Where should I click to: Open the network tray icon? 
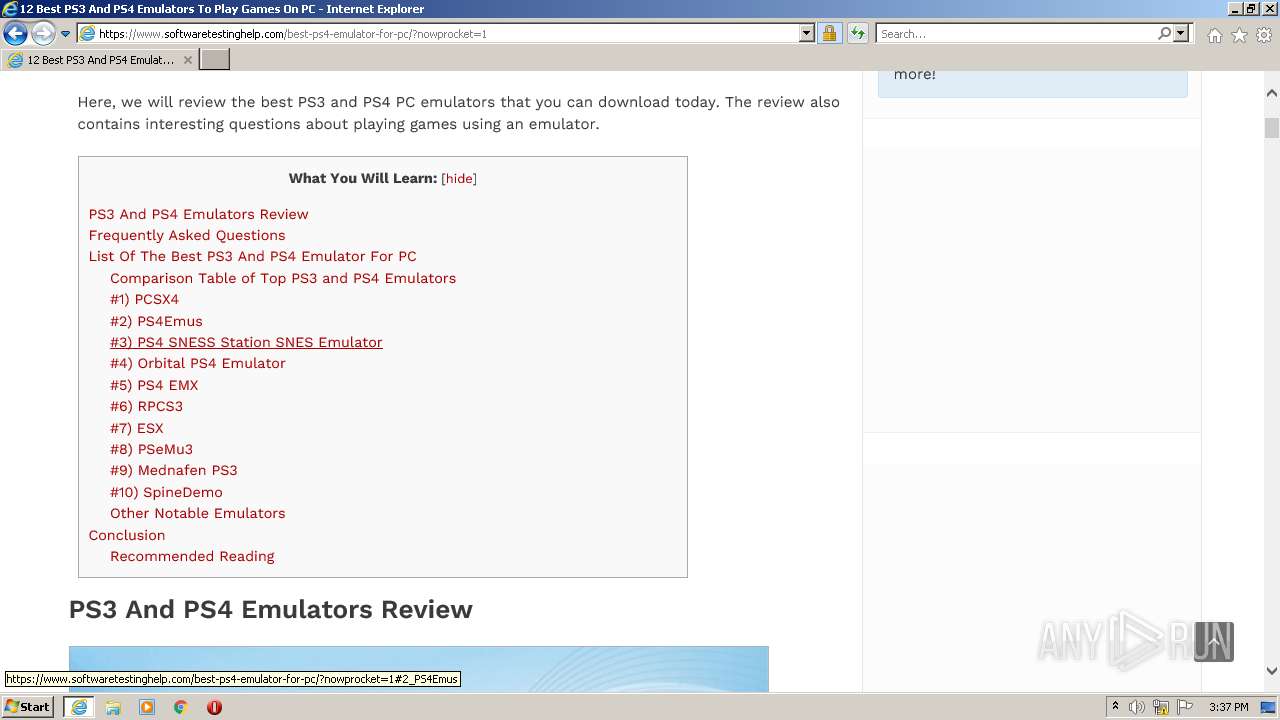pyautogui.click(x=1161, y=707)
